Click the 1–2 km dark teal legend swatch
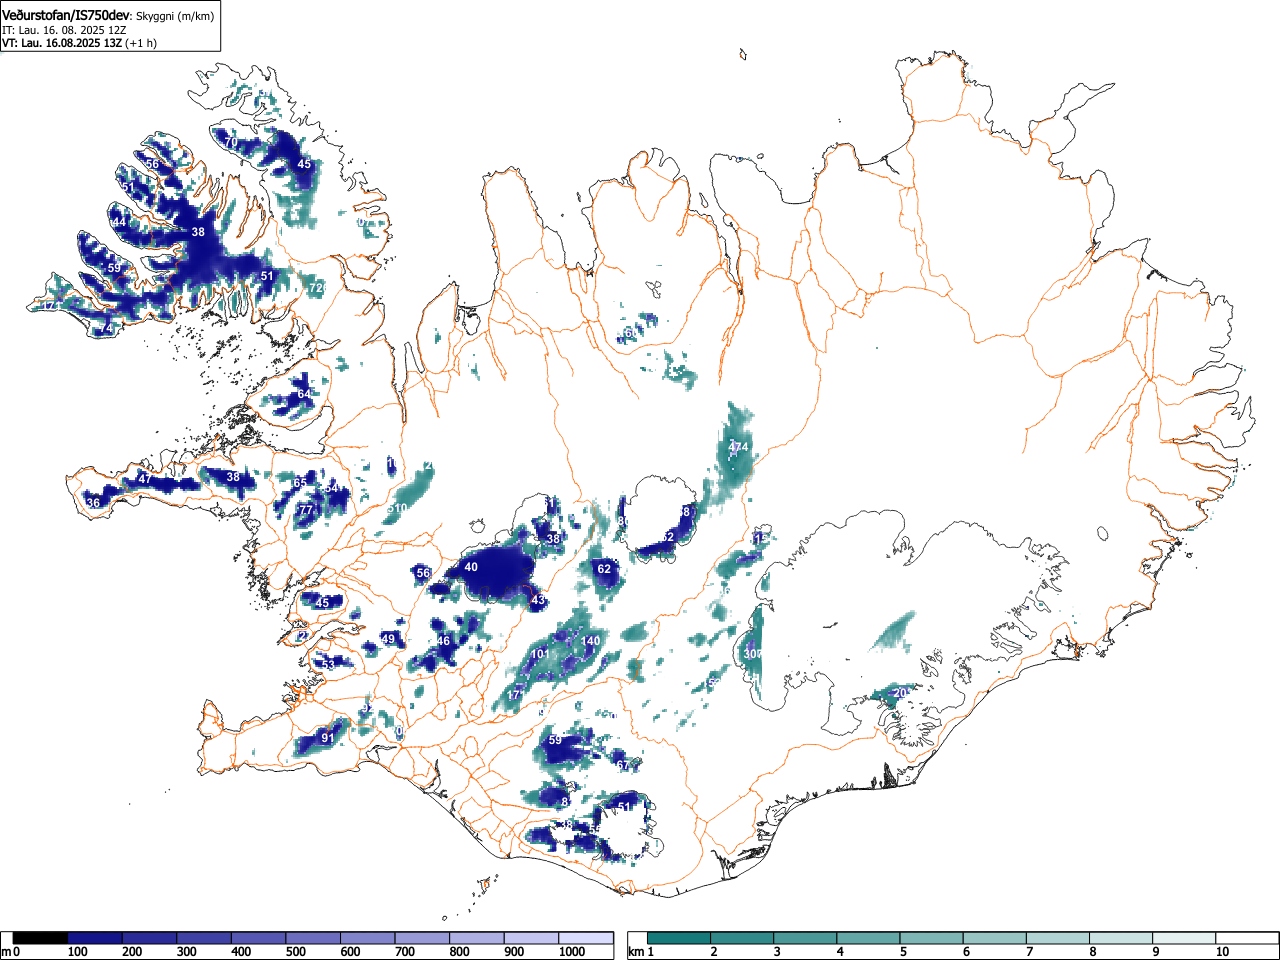 point(680,938)
